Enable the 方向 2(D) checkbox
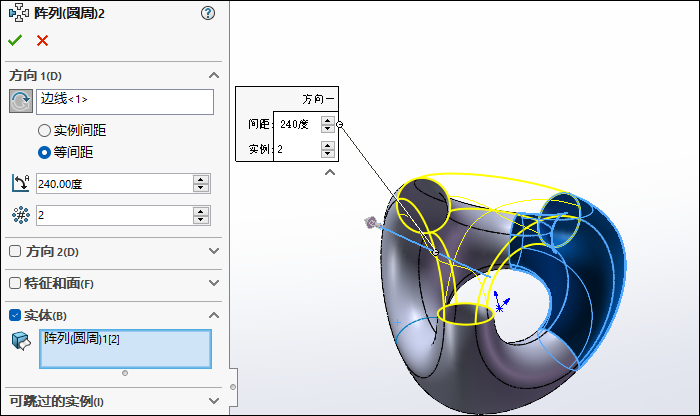700x416 pixels. coord(15,251)
